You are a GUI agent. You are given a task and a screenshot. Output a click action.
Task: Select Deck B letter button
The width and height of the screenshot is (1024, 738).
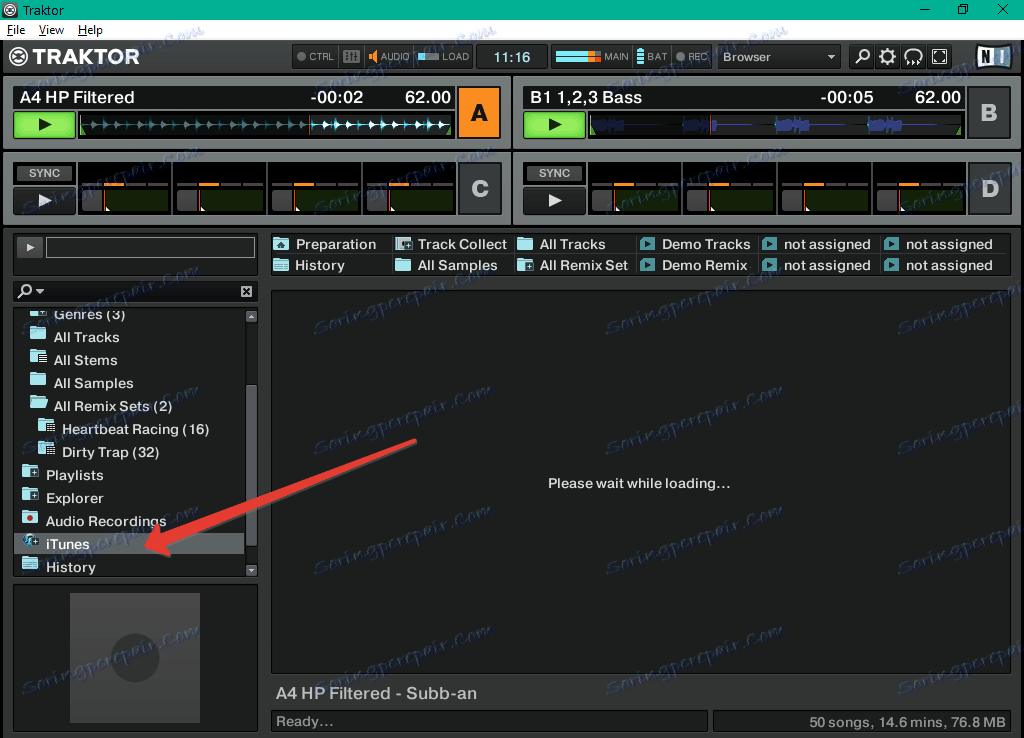(x=989, y=112)
